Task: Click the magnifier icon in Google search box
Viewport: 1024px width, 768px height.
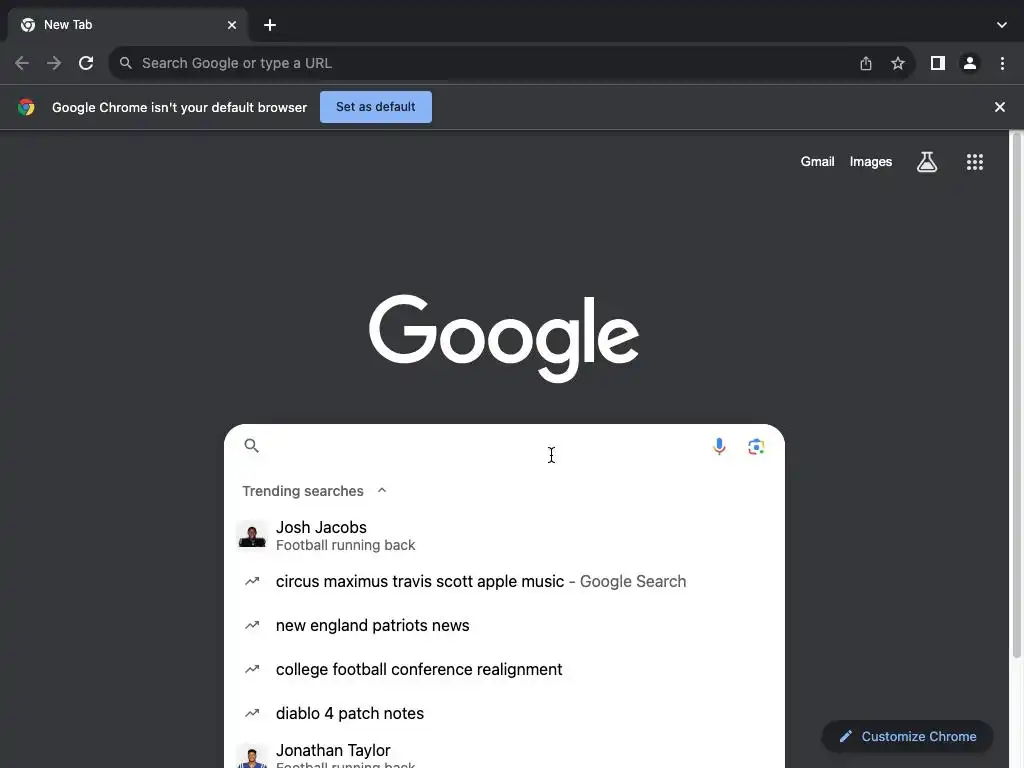Action: (251, 446)
